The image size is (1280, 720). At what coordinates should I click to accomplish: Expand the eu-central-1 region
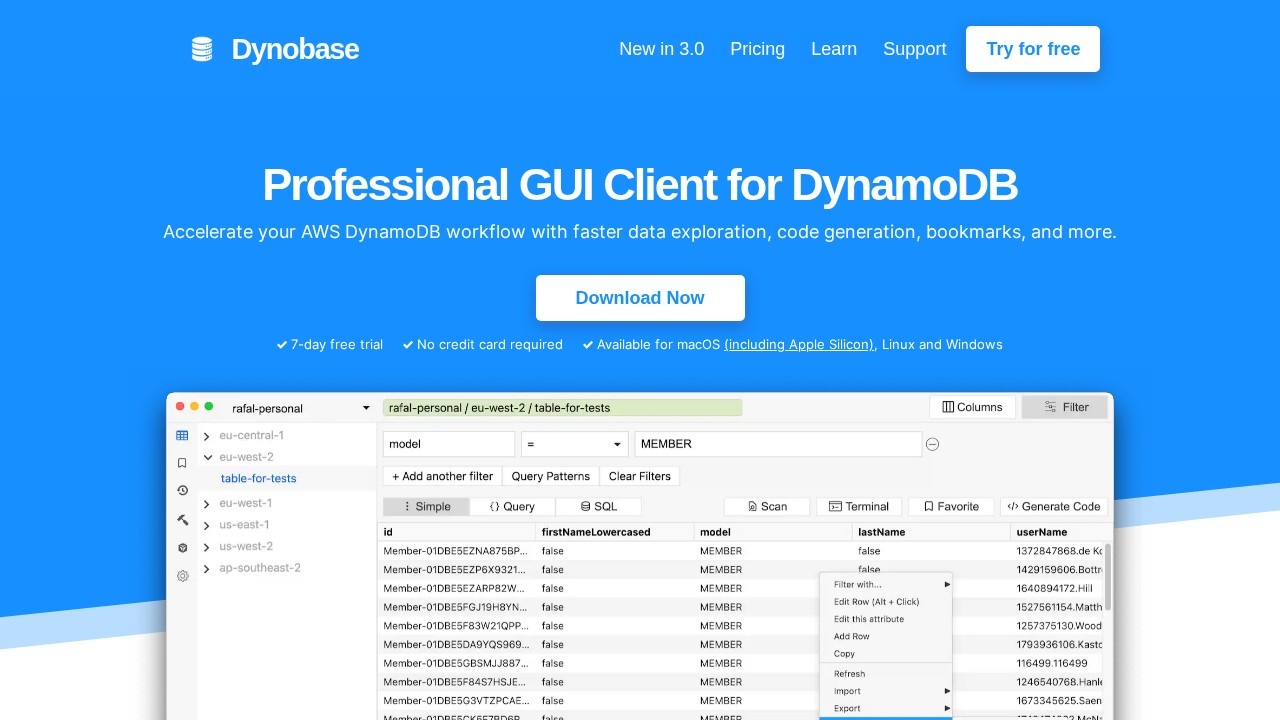(x=206, y=436)
